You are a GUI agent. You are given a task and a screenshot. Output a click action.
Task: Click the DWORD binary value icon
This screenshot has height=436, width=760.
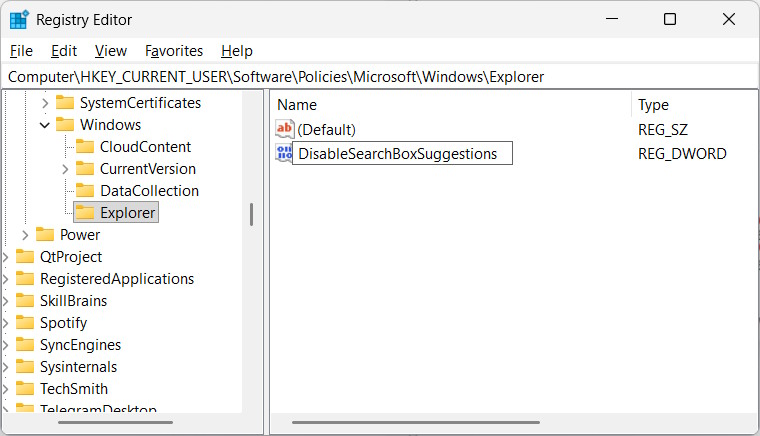pos(284,153)
